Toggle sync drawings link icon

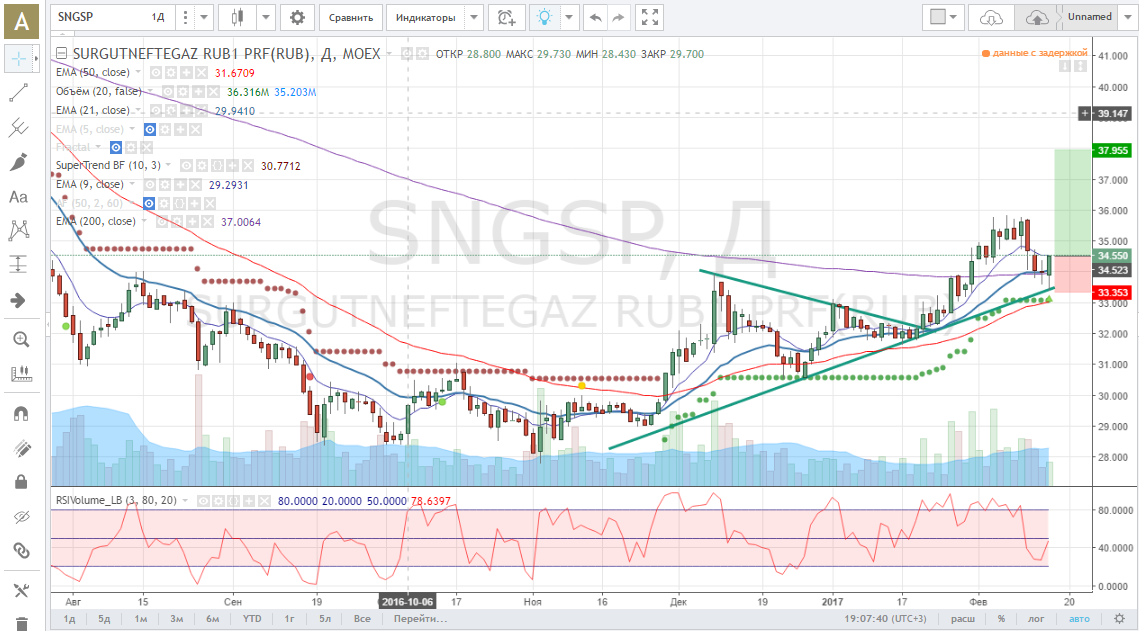pos(21,551)
